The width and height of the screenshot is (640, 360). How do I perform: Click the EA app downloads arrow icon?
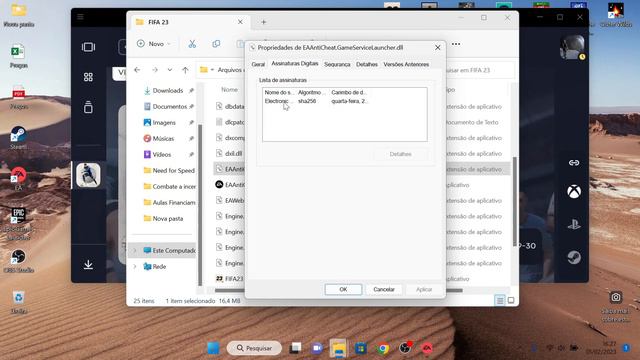click(x=88, y=264)
